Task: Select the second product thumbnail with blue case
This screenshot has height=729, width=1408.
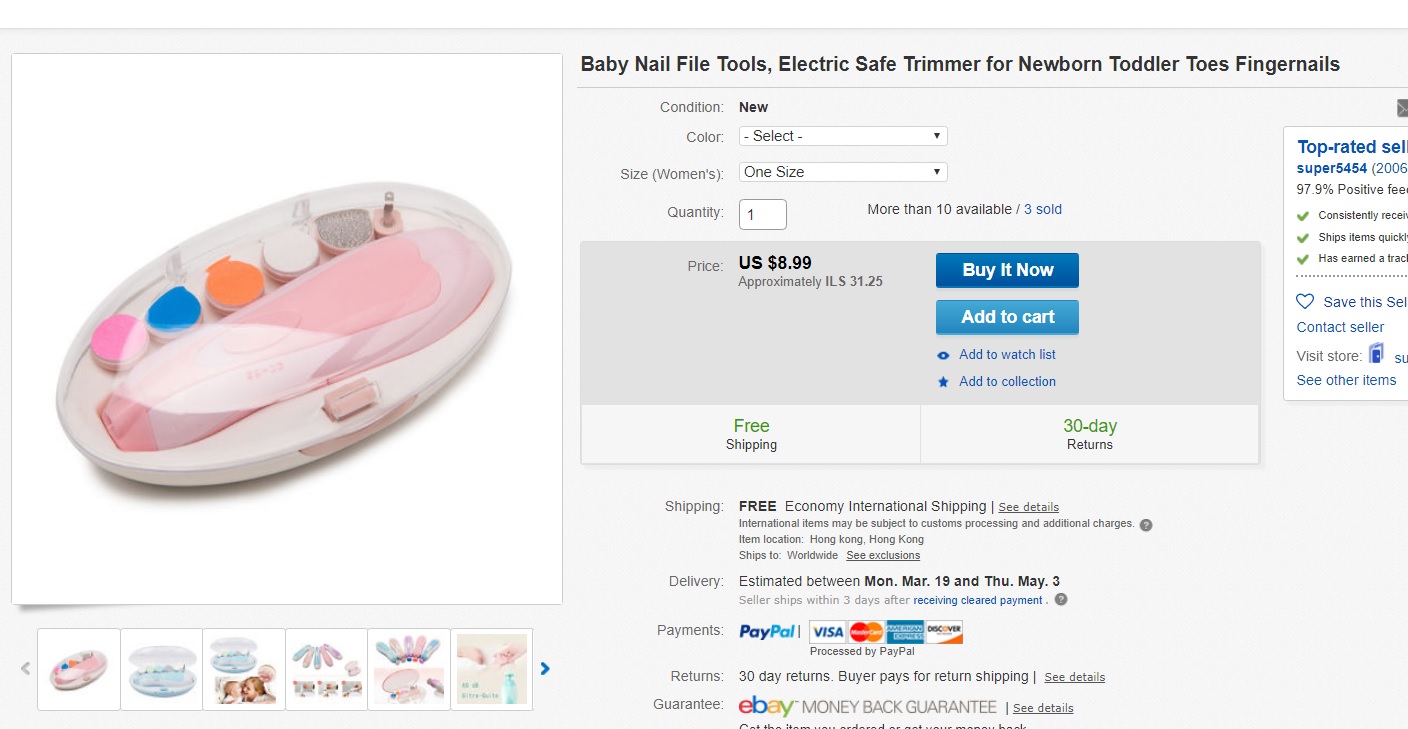Action: [162, 669]
